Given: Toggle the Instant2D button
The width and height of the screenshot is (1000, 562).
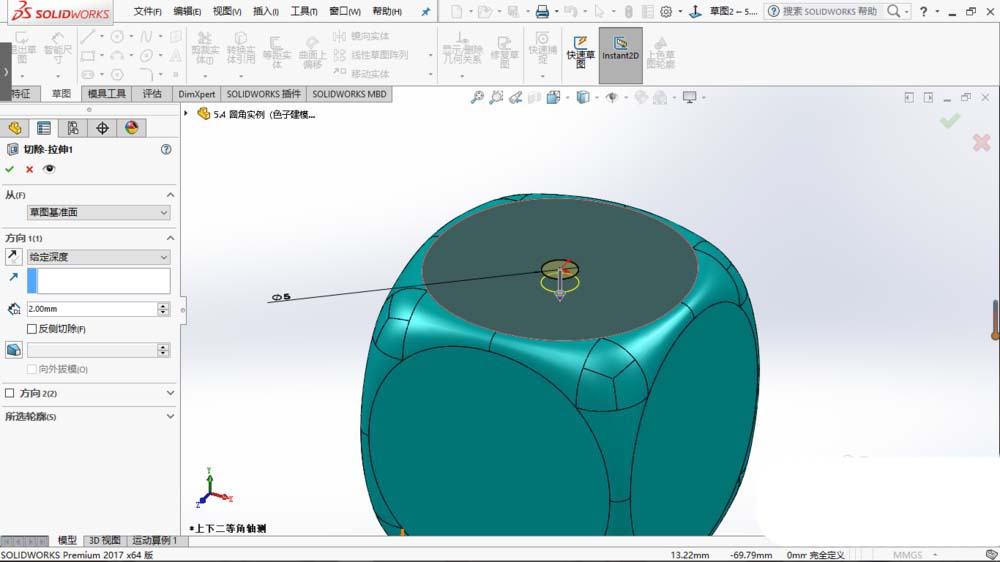Looking at the screenshot, I should coord(620,55).
